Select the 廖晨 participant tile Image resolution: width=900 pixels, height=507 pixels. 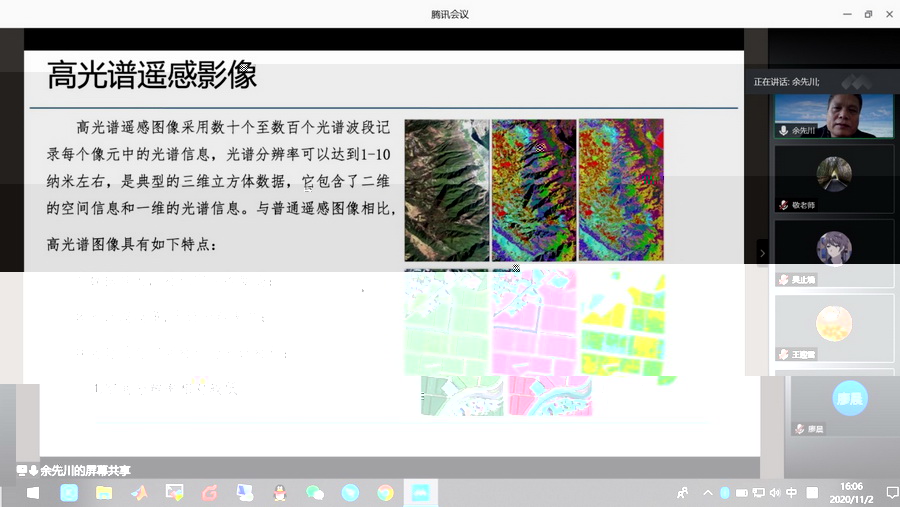pos(844,405)
